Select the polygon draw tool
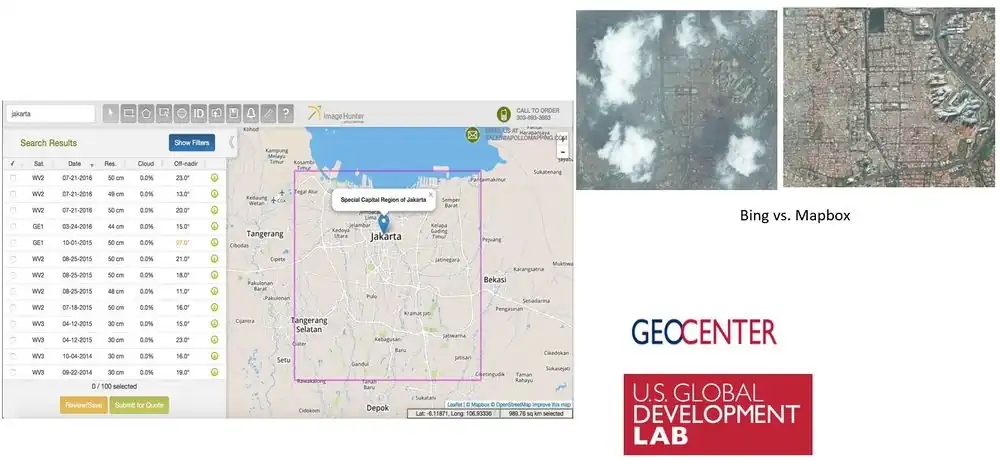The width and height of the screenshot is (1000, 460). click(146, 114)
